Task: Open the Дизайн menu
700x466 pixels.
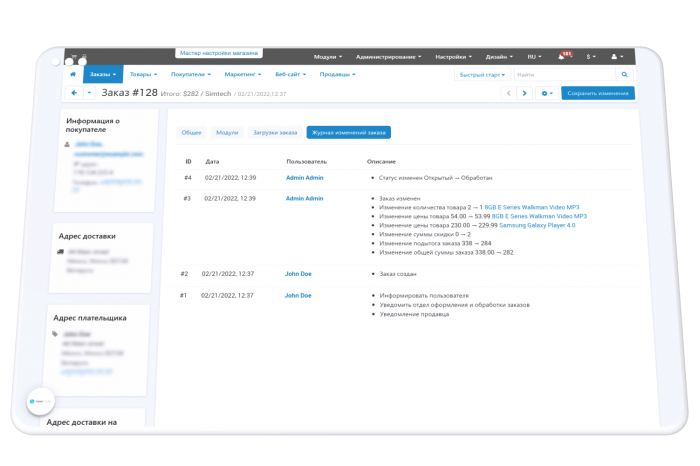Action: (499, 57)
